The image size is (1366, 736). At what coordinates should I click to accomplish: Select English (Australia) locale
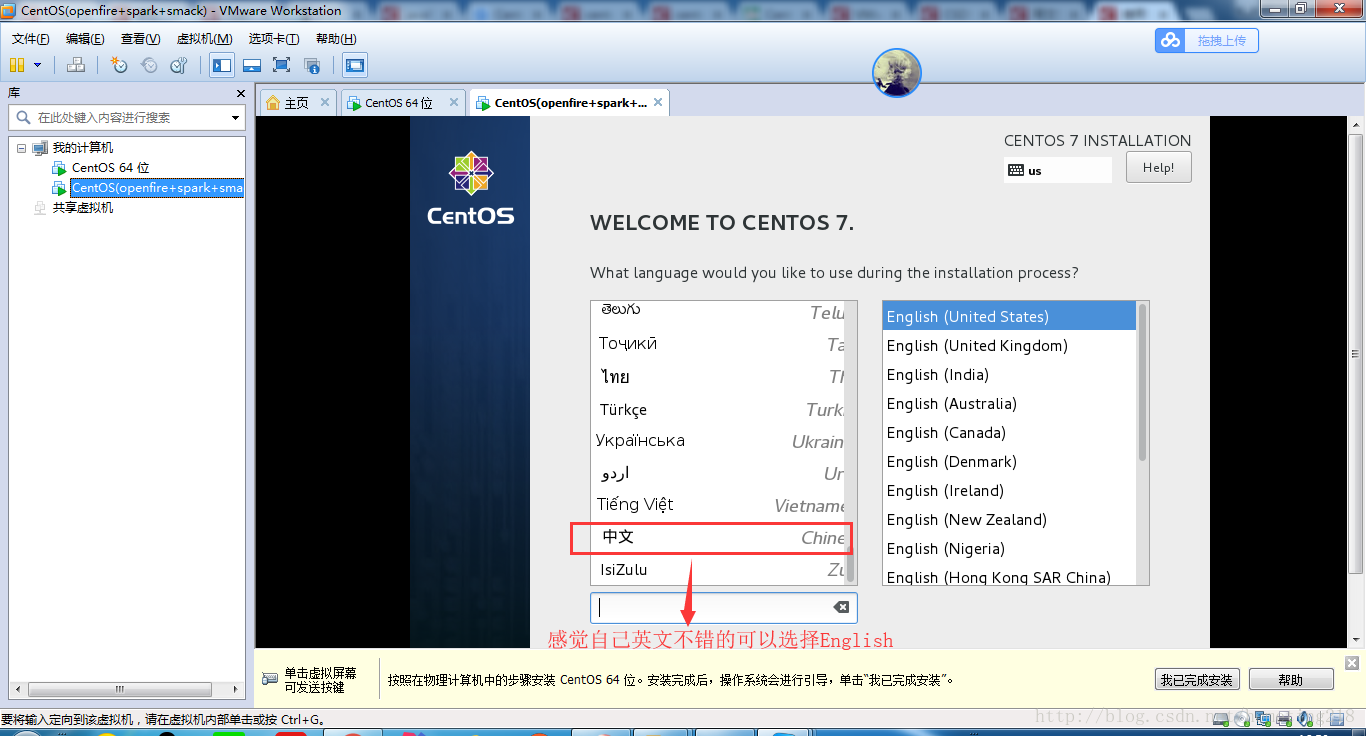[1009, 403]
